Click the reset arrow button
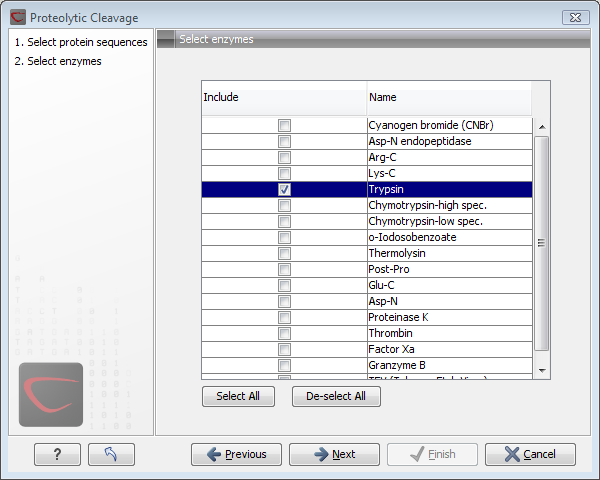 click(x=111, y=454)
